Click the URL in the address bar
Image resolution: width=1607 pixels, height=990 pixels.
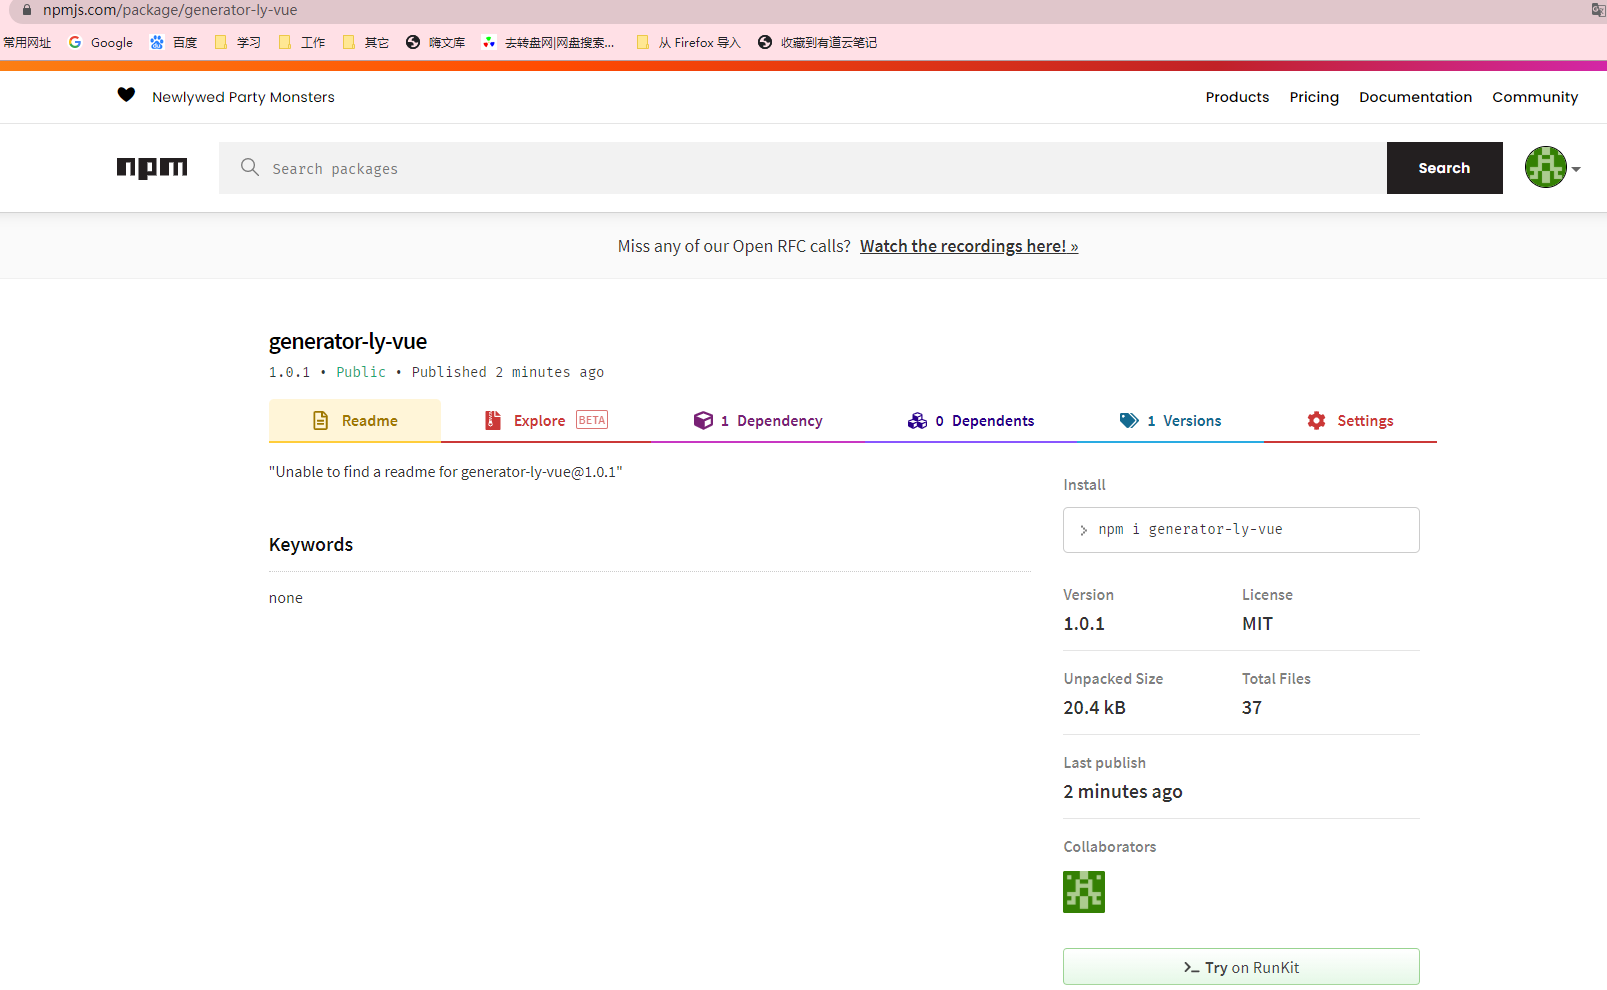[170, 10]
